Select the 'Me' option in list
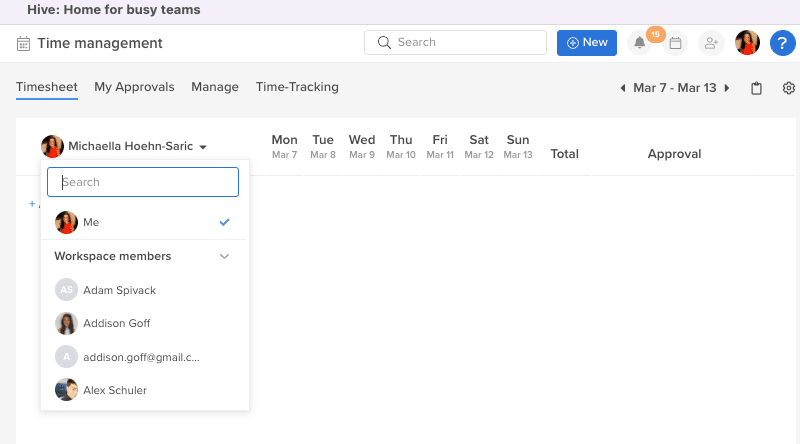 (144, 222)
